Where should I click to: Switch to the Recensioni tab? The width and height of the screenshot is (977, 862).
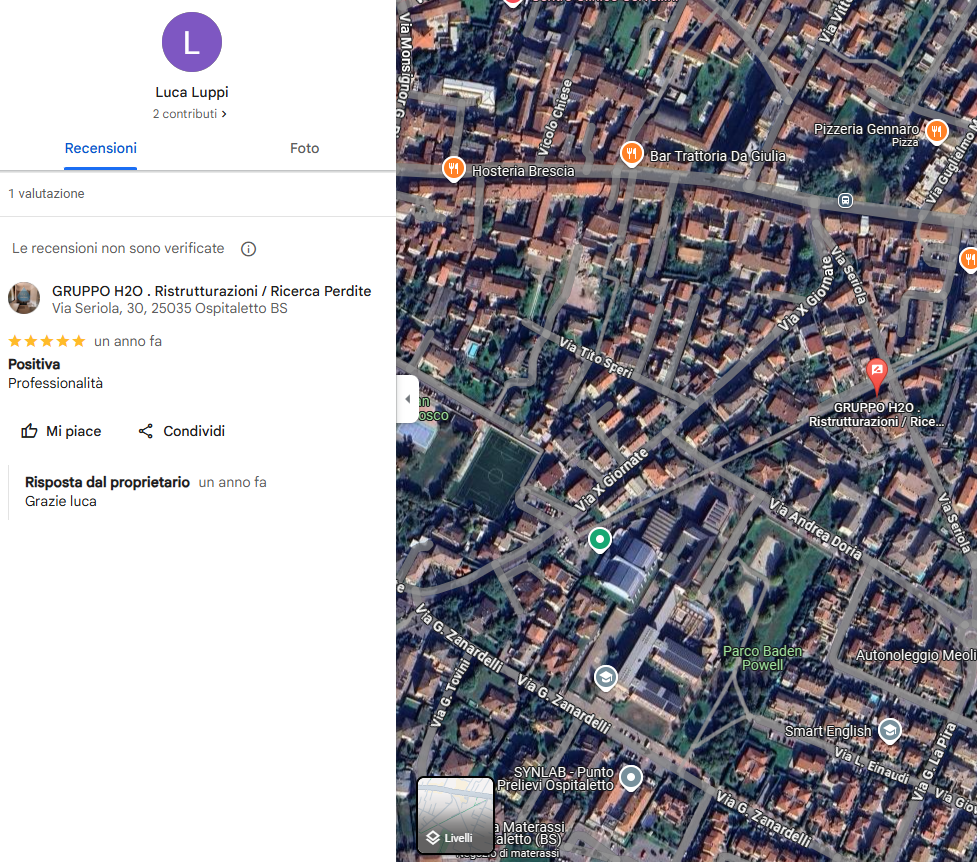(100, 148)
